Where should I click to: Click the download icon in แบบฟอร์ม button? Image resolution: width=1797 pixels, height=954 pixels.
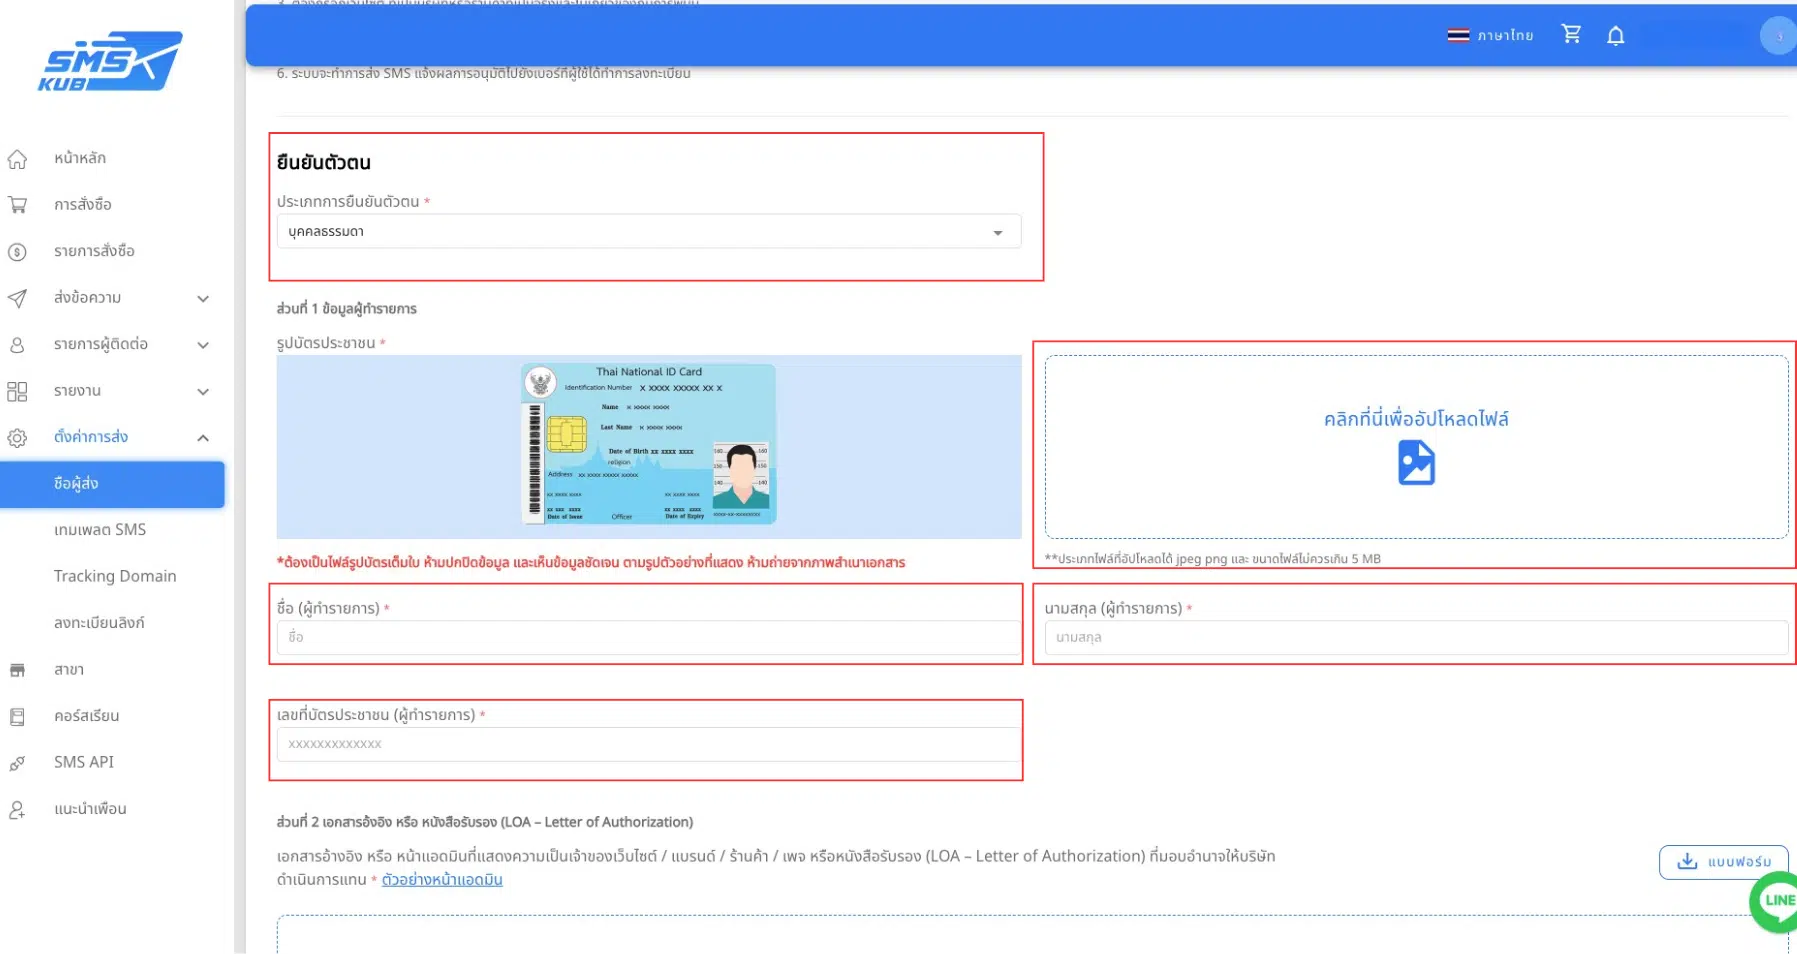(1687, 861)
